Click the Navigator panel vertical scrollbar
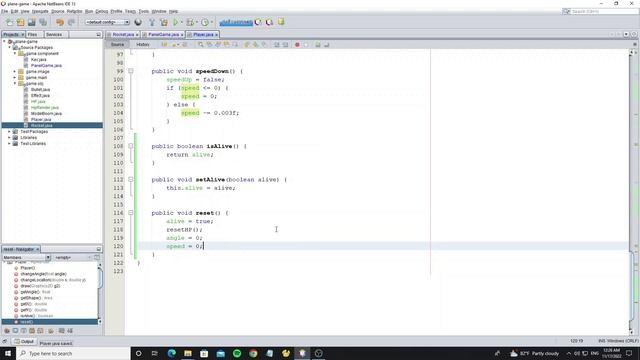Viewport: 640px width, 360px height. click(100, 292)
